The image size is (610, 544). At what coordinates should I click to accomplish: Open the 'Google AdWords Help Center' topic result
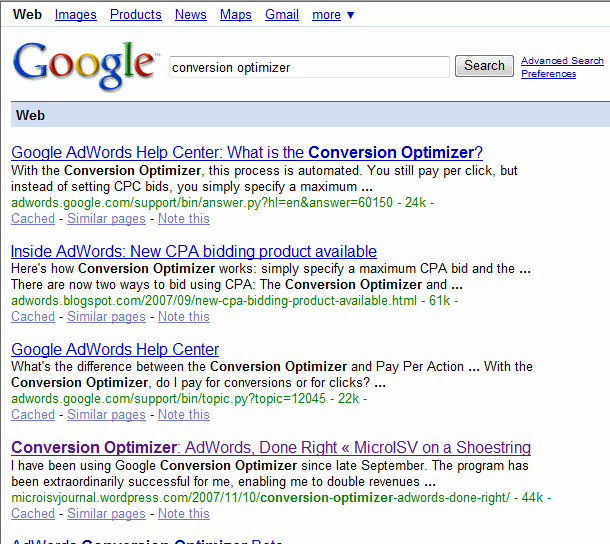pos(115,349)
